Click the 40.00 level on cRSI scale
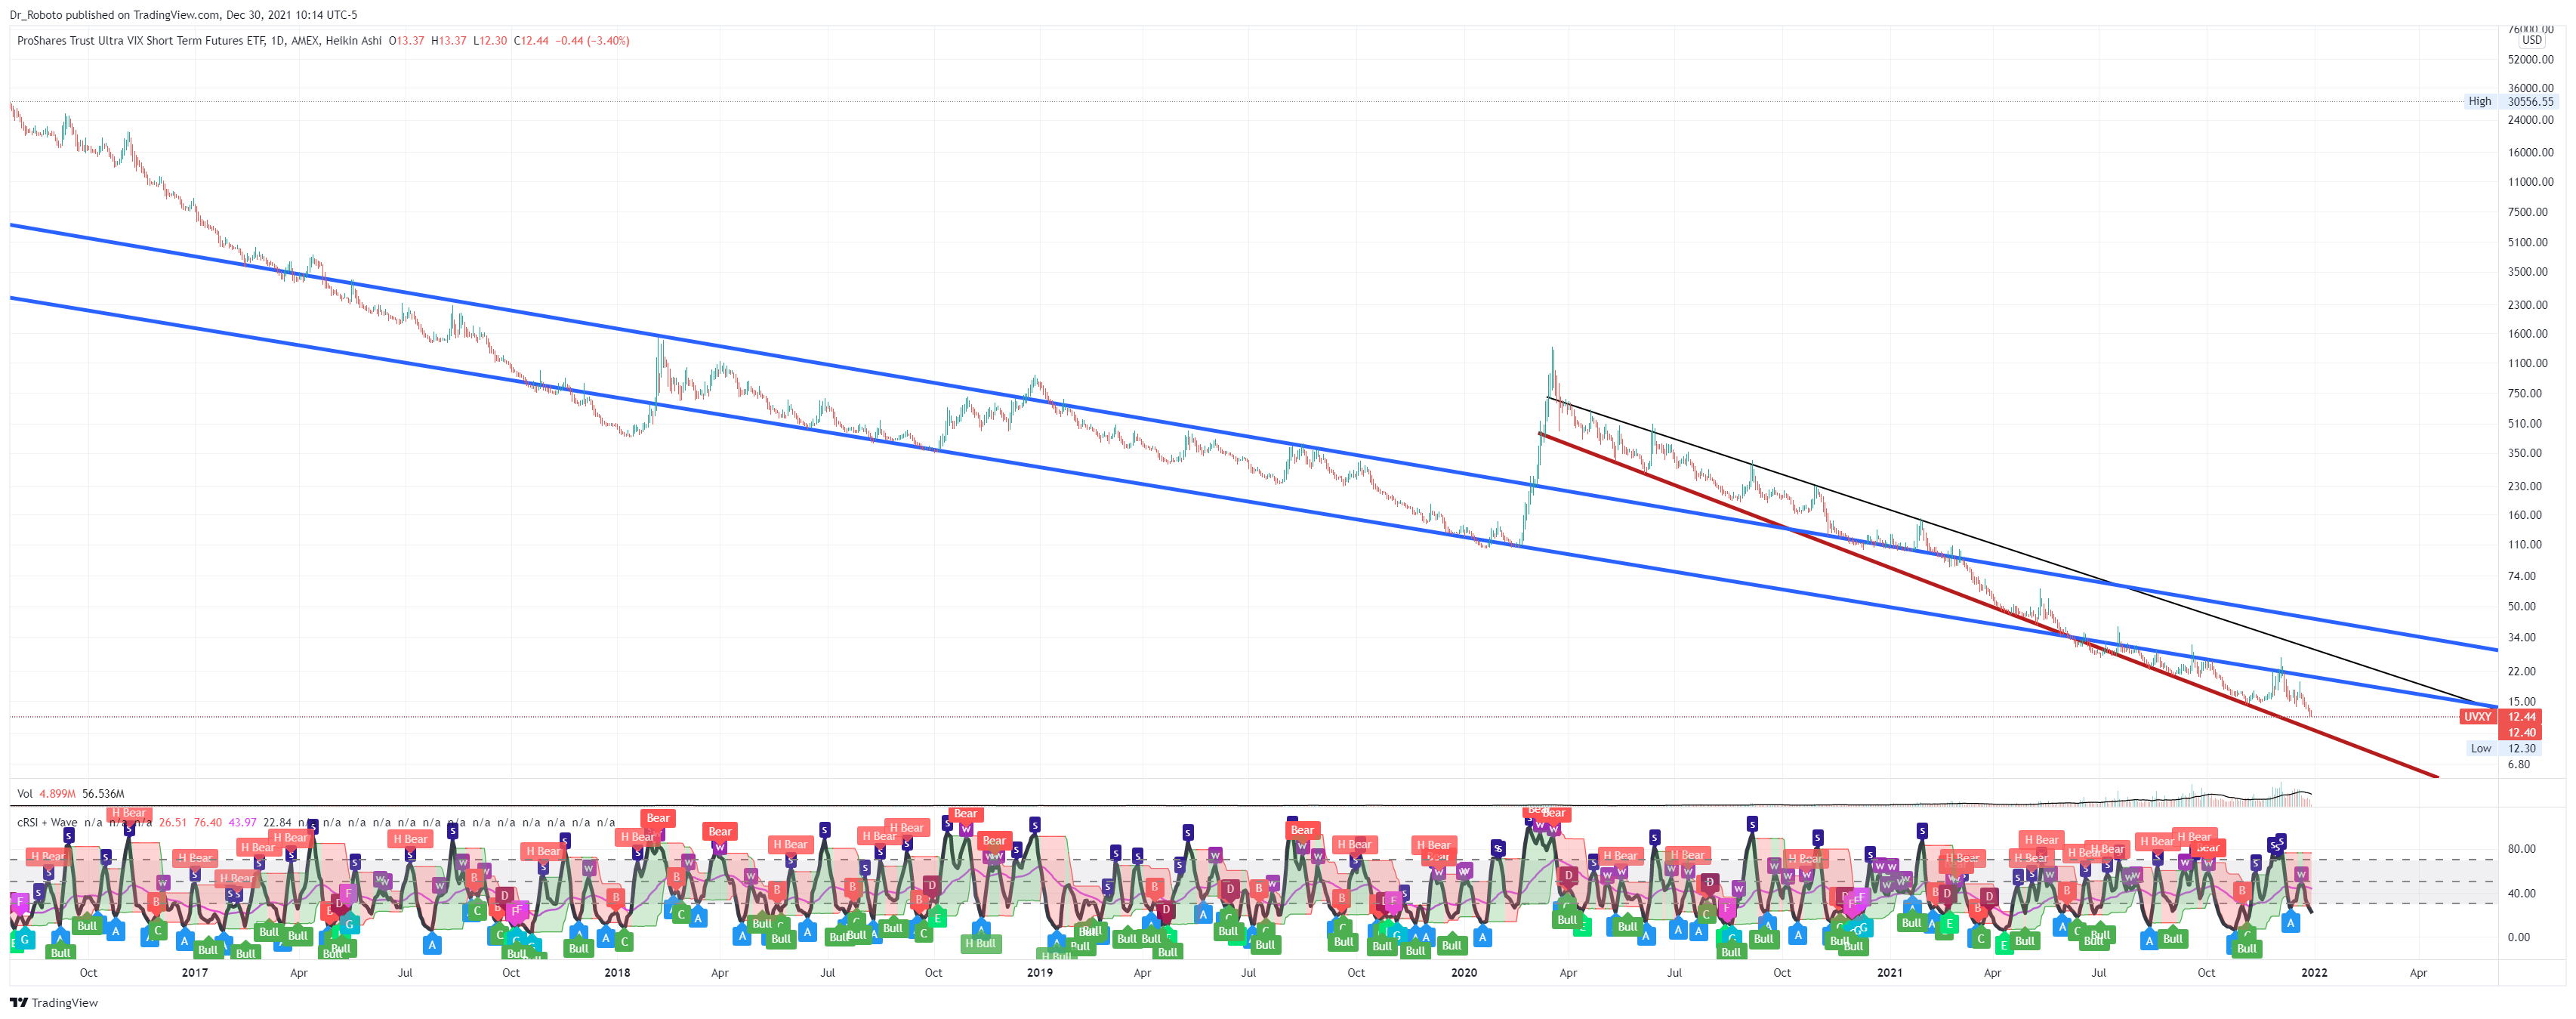Screen dimensions: 2576x1019 (2521, 894)
